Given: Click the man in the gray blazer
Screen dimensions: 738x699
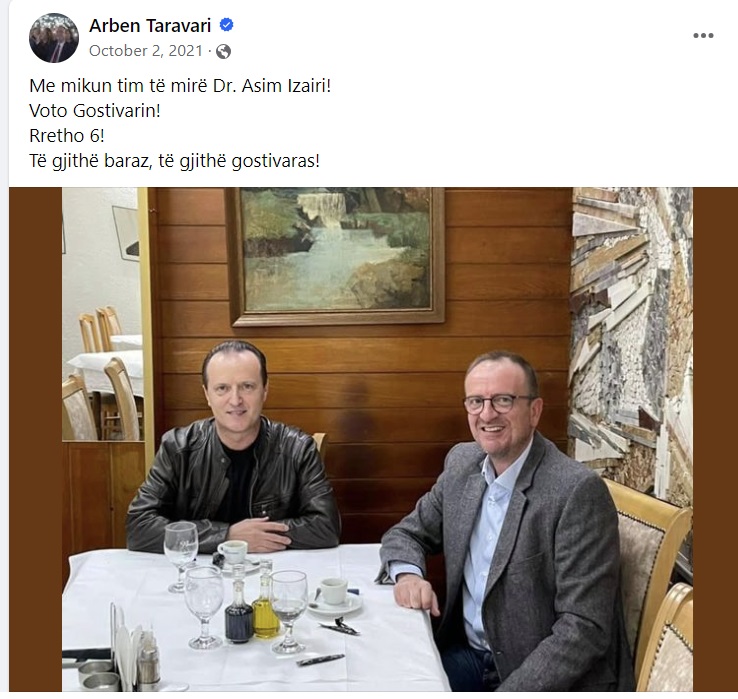Looking at the screenshot, I should pyautogui.click(x=504, y=522).
